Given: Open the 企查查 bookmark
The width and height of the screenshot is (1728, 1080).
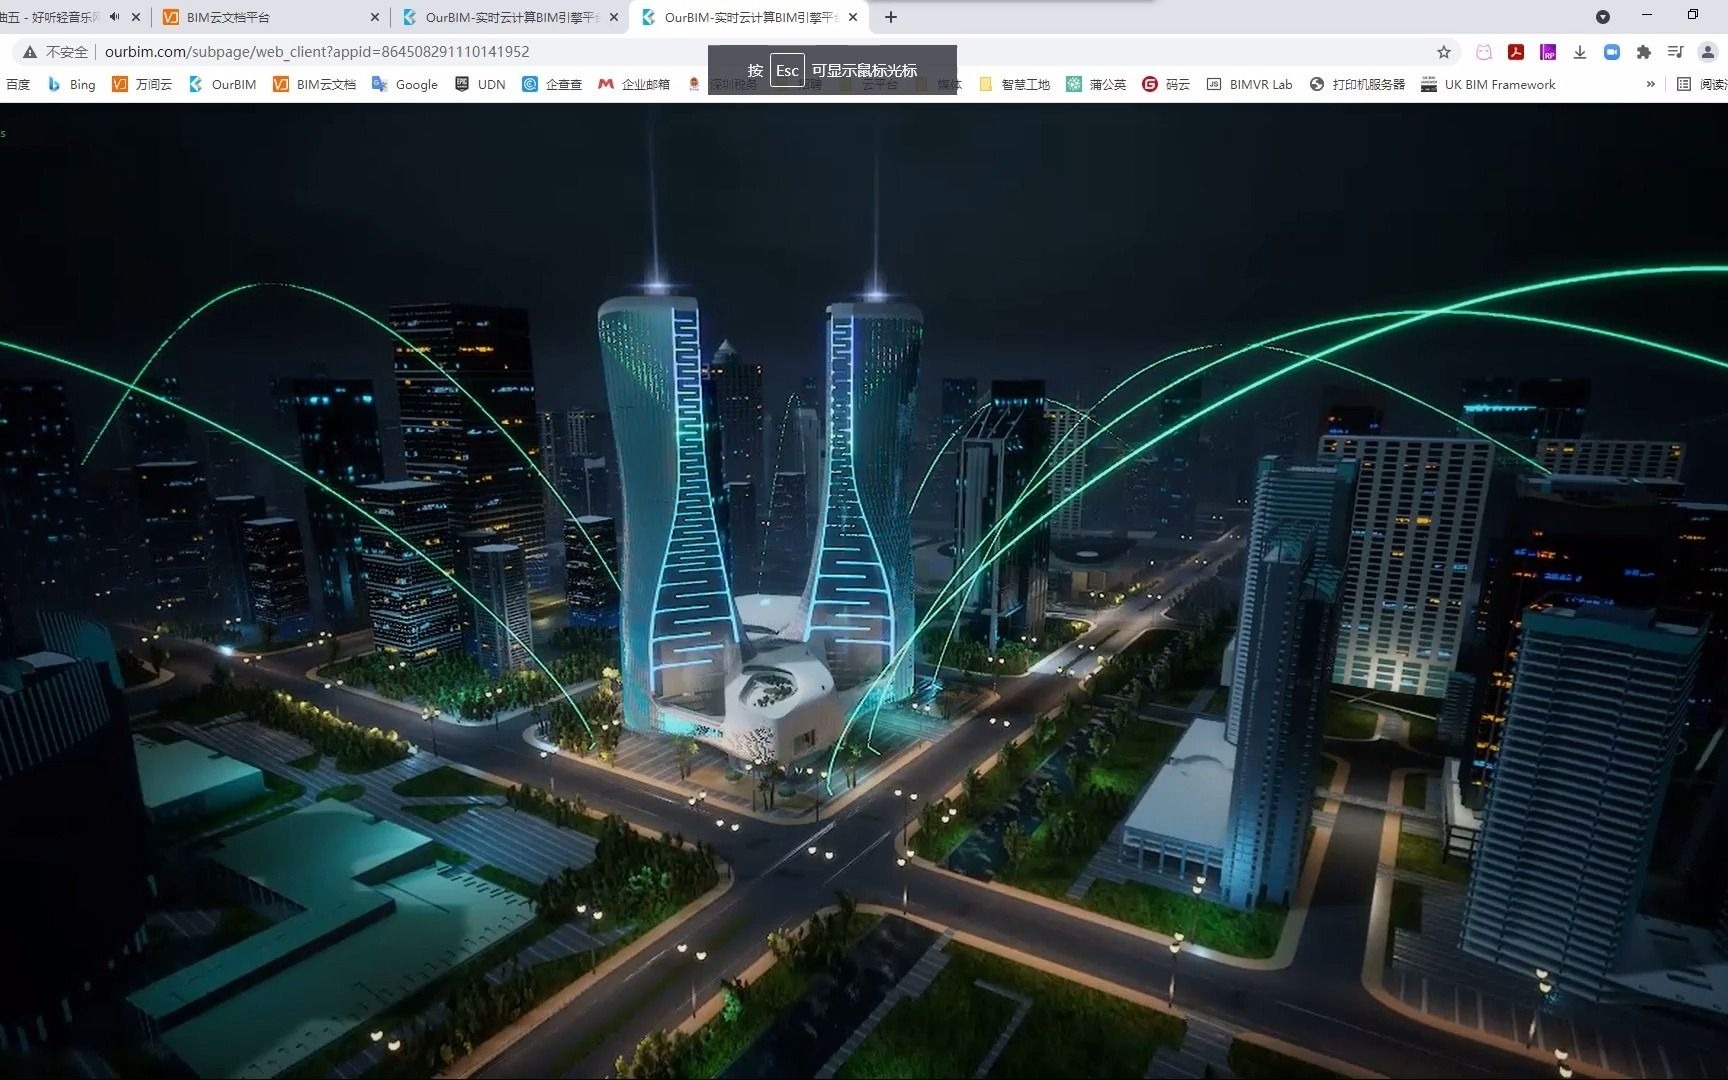Looking at the screenshot, I should coord(552,85).
